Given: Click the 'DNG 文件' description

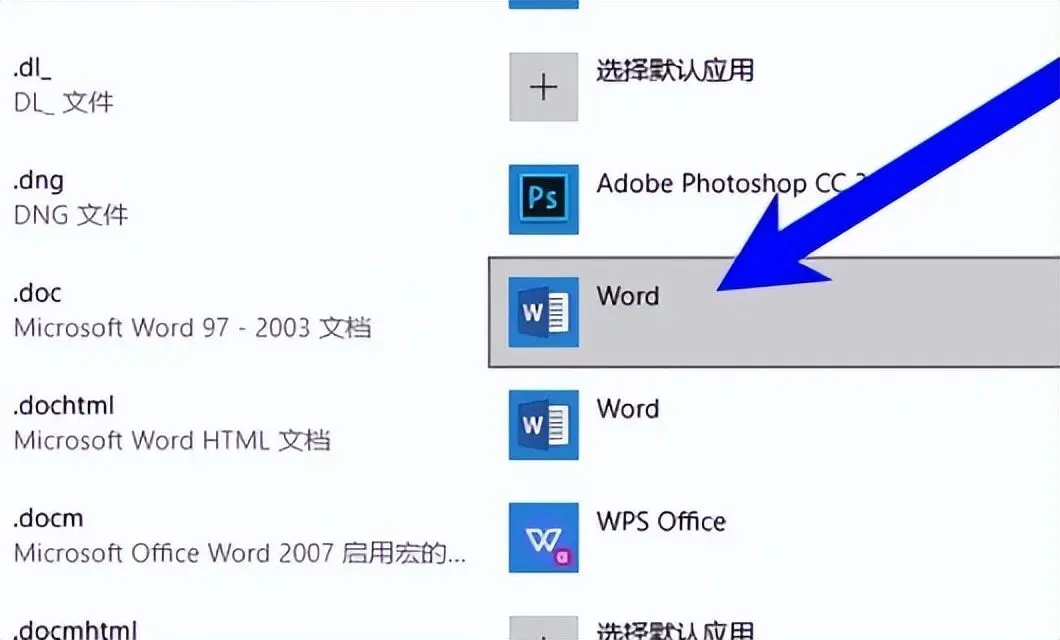Looking at the screenshot, I should [x=71, y=215].
